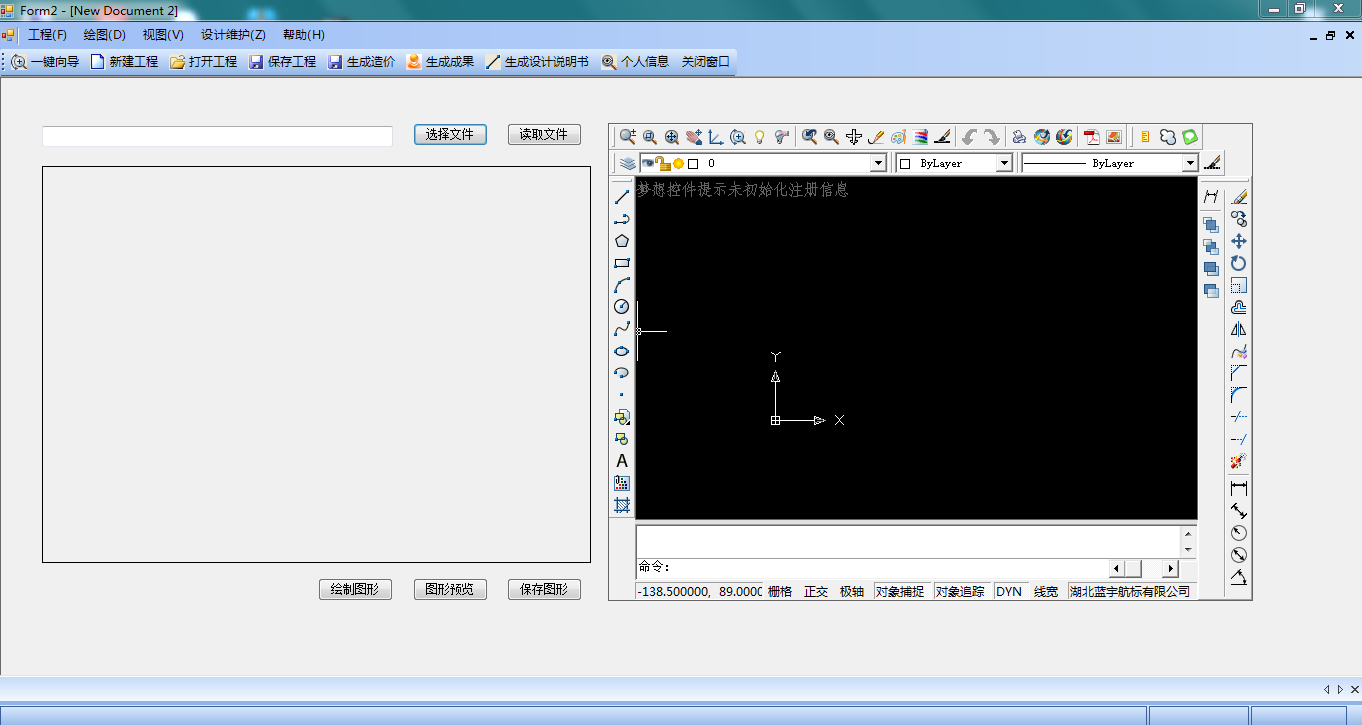Click the Erase tool icon

click(1239, 197)
